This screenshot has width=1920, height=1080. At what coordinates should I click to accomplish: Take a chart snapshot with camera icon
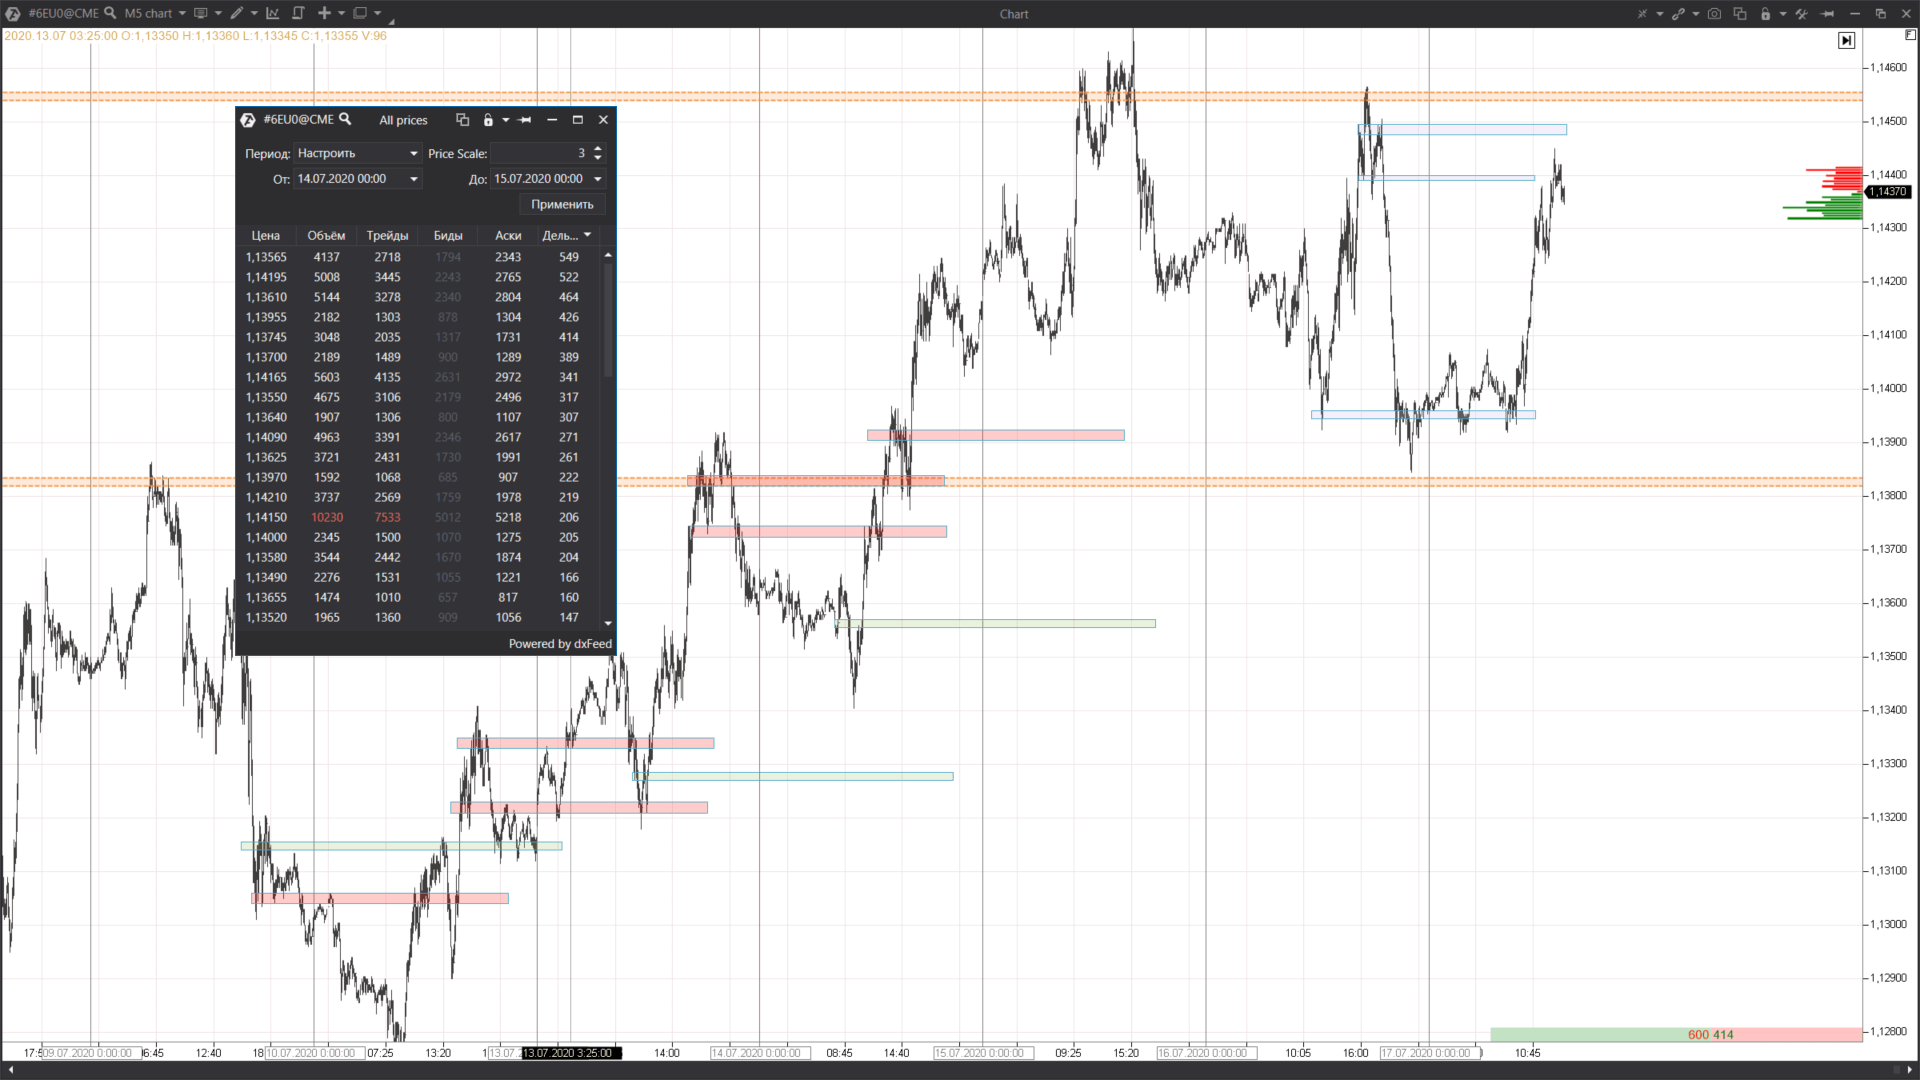click(x=1714, y=13)
